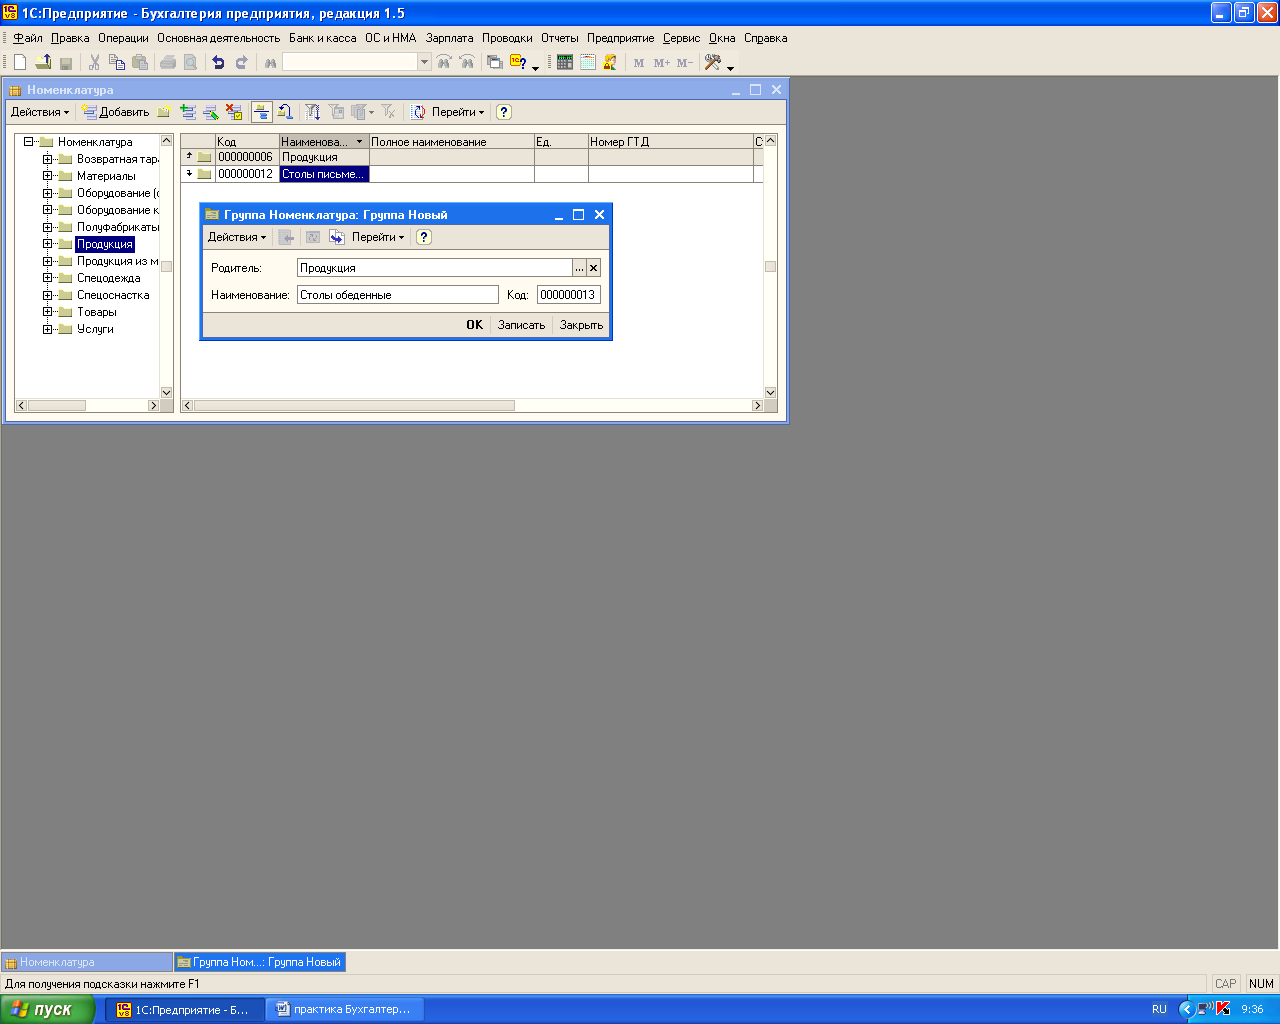Viewport: 1280px width, 1024px height.
Task: Open the calendar icon
Action: (588, 62)
